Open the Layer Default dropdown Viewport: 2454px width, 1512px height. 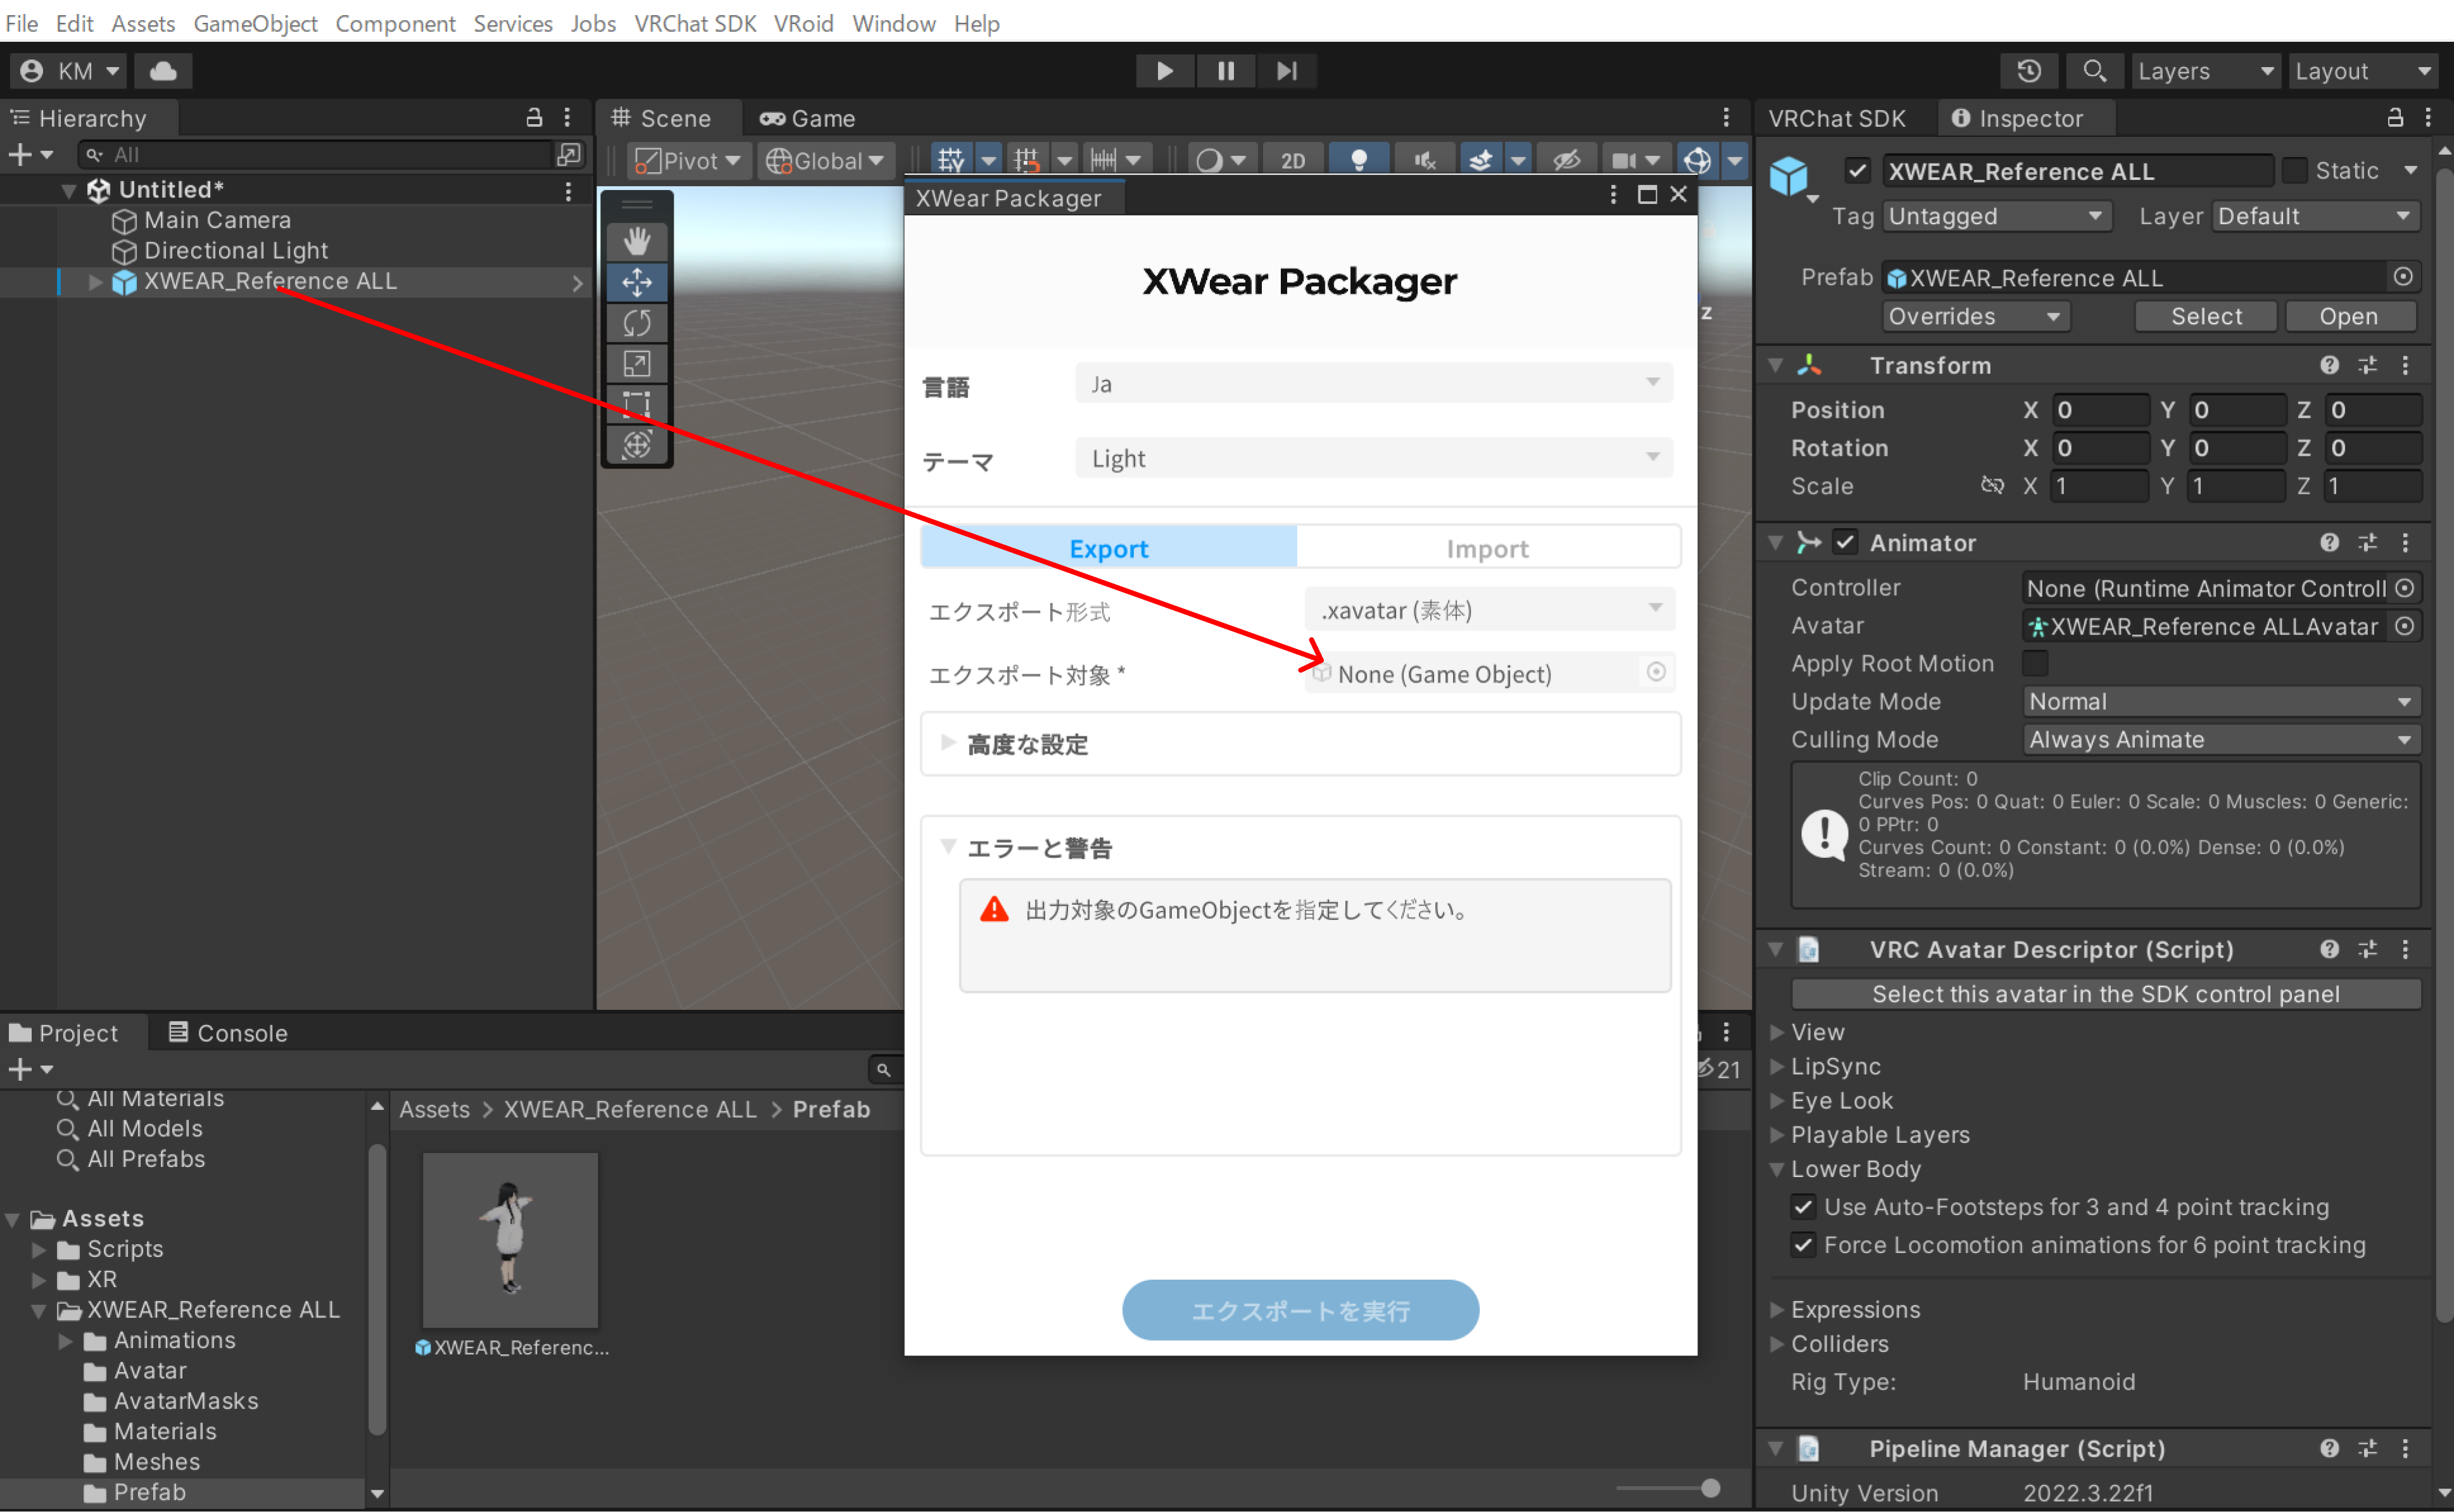tap(2316, 217)
